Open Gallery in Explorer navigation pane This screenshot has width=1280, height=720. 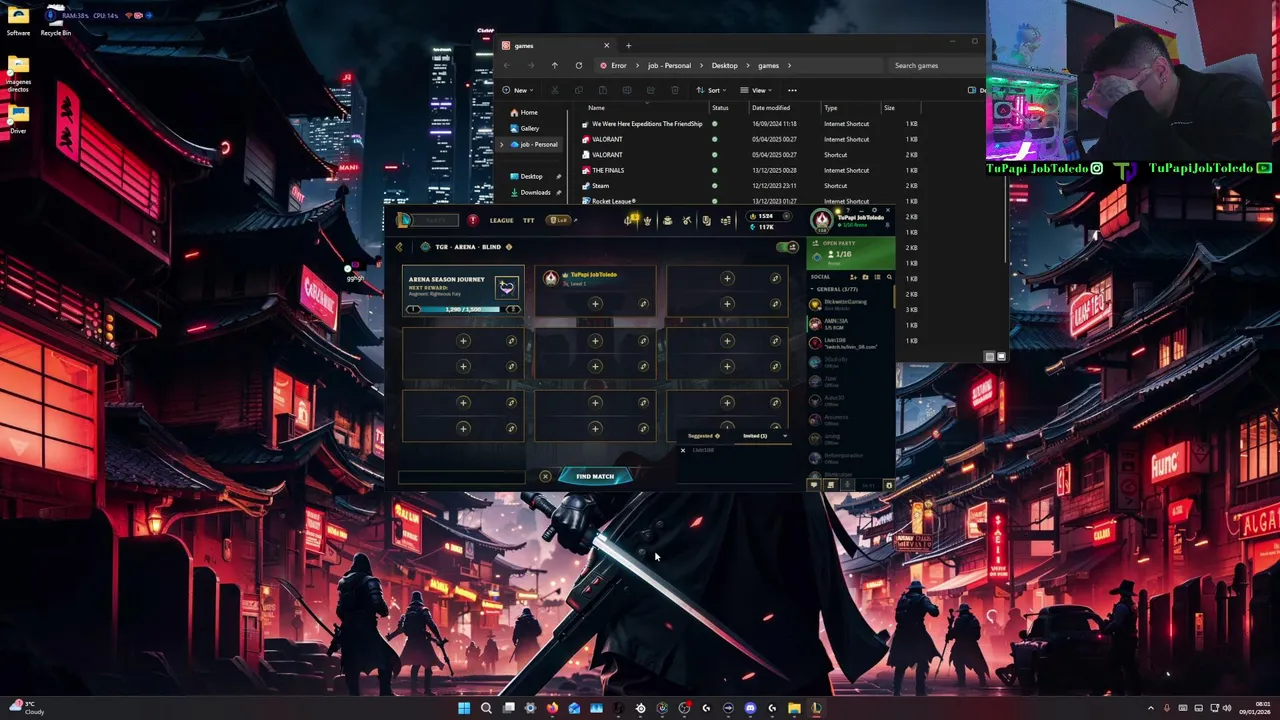(x=529, y=128)
